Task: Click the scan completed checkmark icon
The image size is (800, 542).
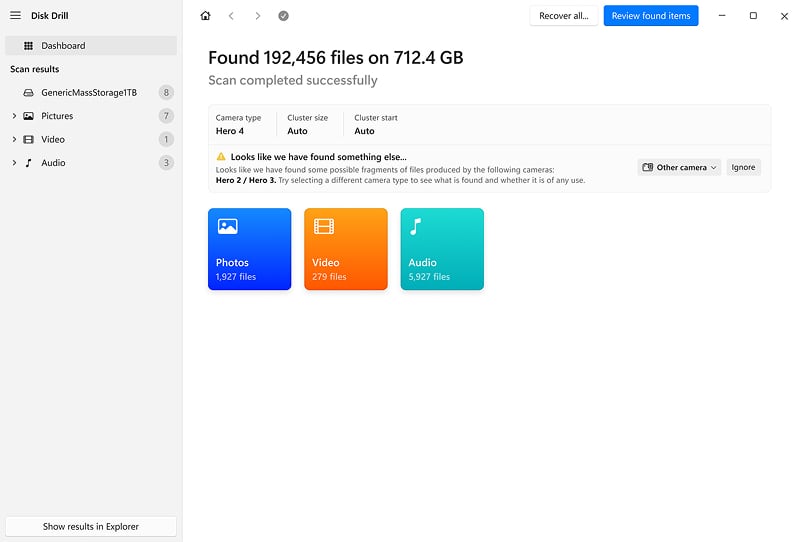Action: (x=284, y=16)
